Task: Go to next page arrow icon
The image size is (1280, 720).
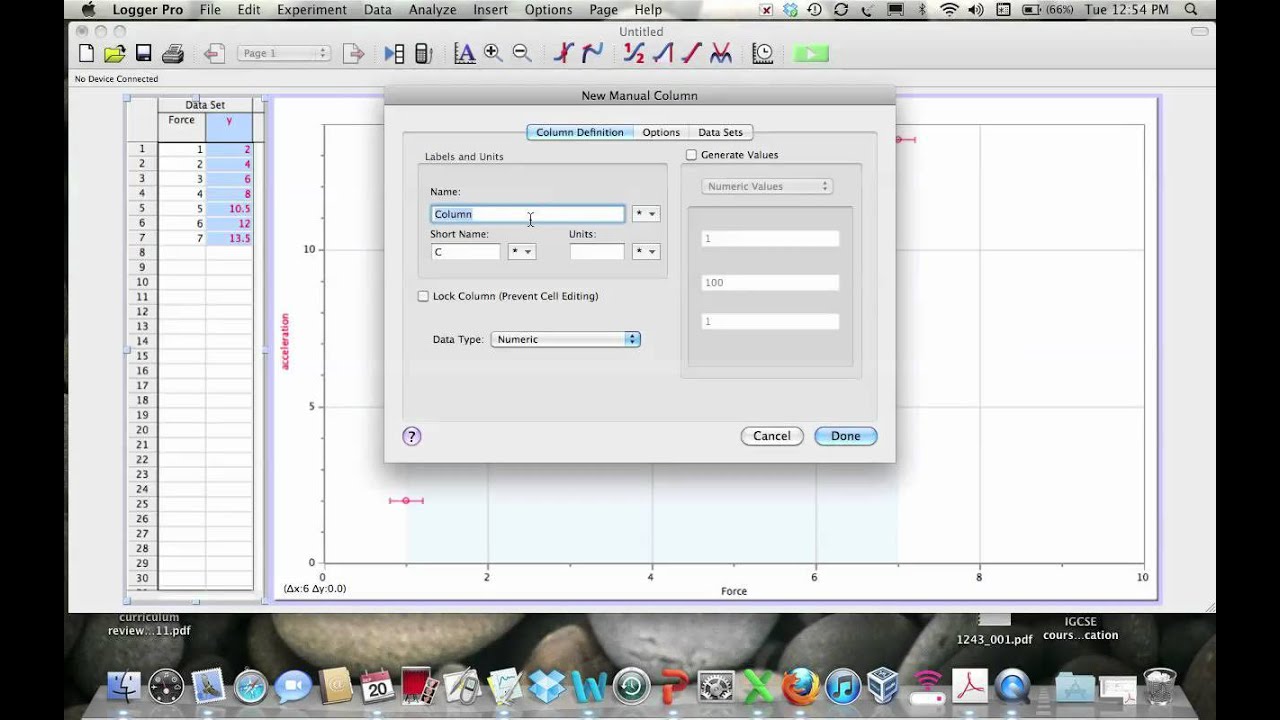Action: (353, 54)
